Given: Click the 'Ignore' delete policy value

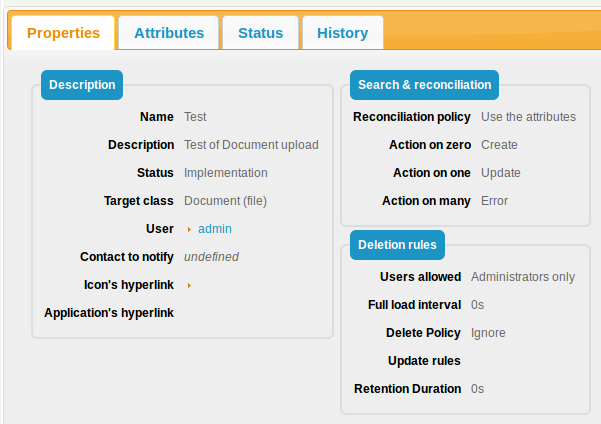Looking at the screenshot, I should coord(488,333).
